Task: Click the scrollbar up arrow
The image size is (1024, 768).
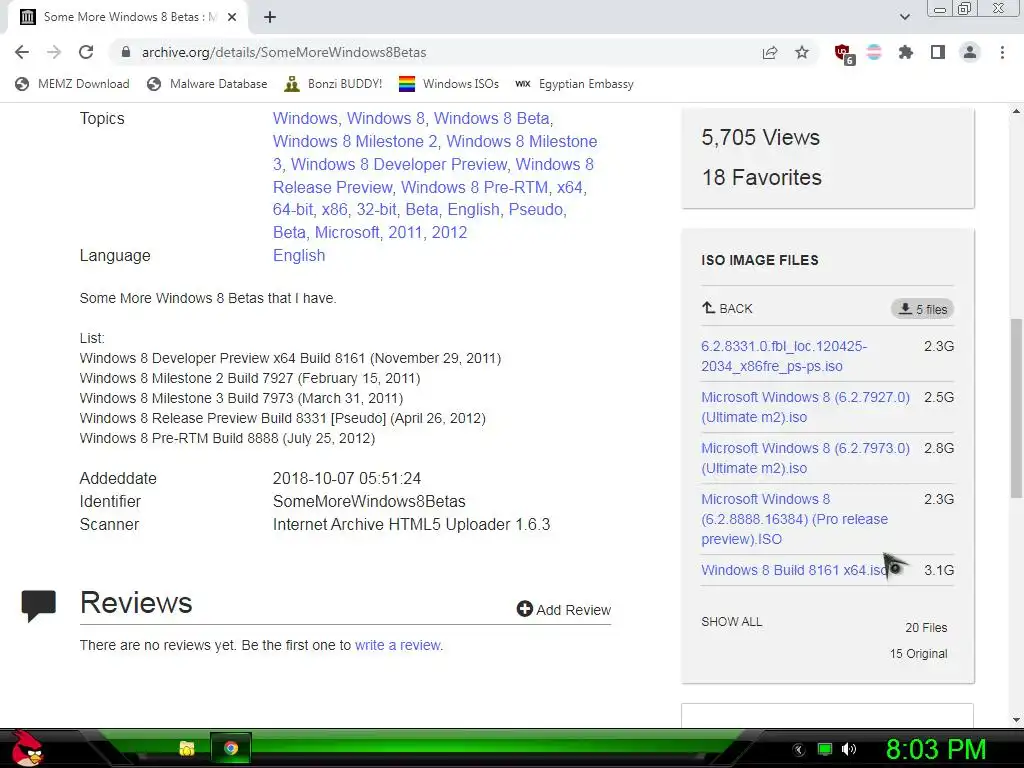Action: tap(1016, 111)
